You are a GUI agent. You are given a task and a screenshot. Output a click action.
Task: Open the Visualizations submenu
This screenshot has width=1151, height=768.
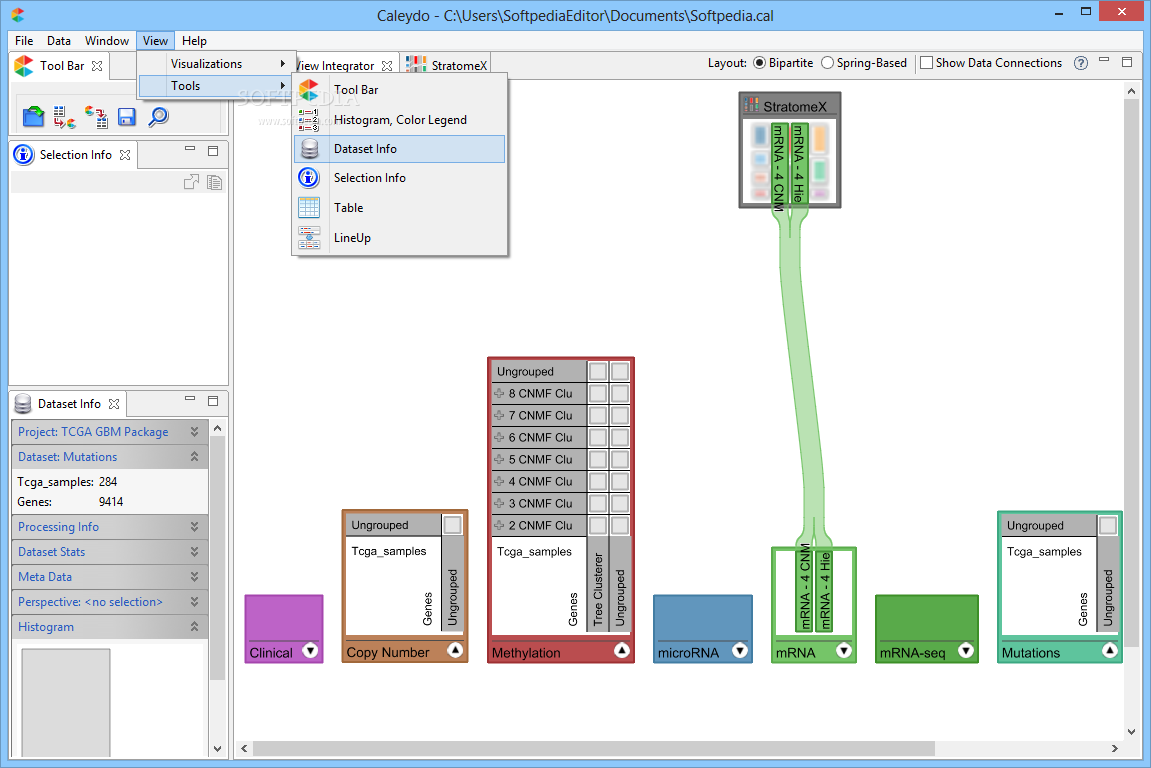[x=217, y=64]
